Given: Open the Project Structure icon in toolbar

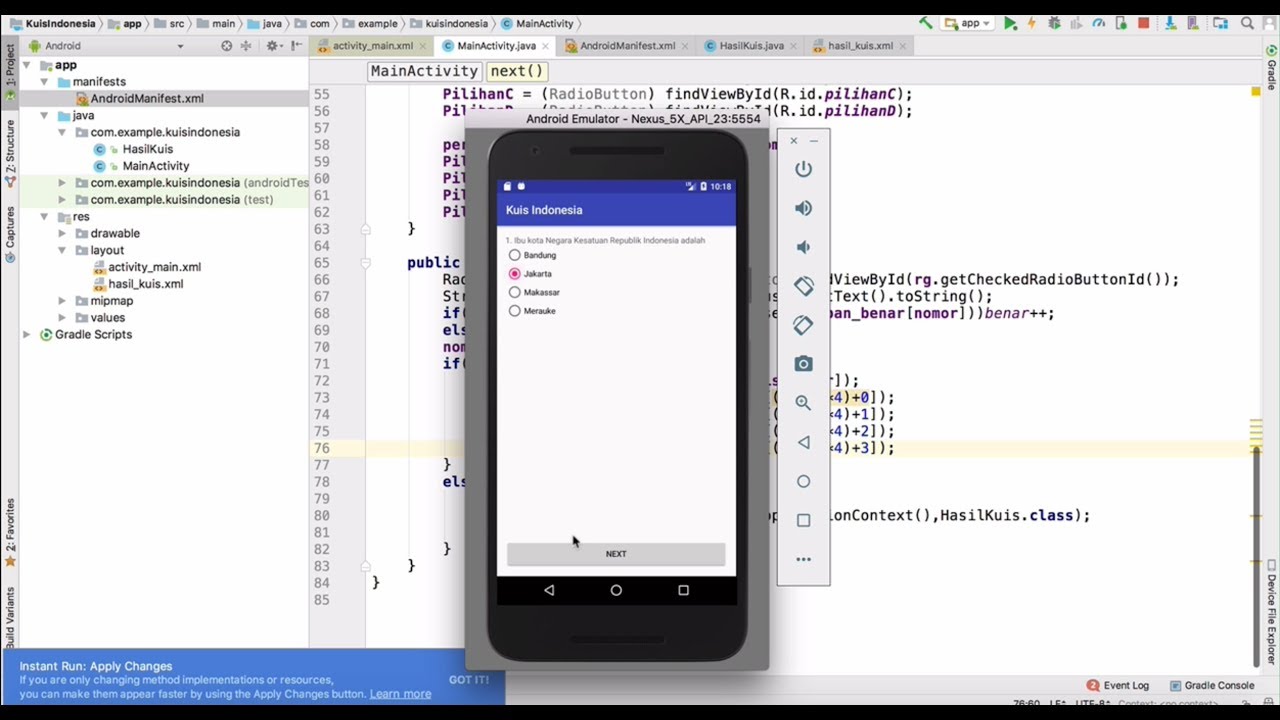Looking at the screenshot, I should (x=1221, y=23).
